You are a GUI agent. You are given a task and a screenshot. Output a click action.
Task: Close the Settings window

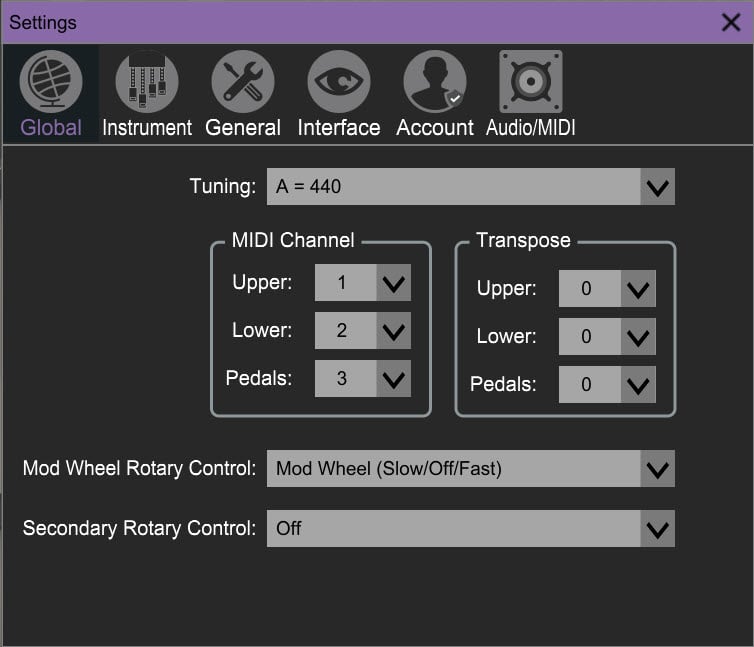[731, 22]
